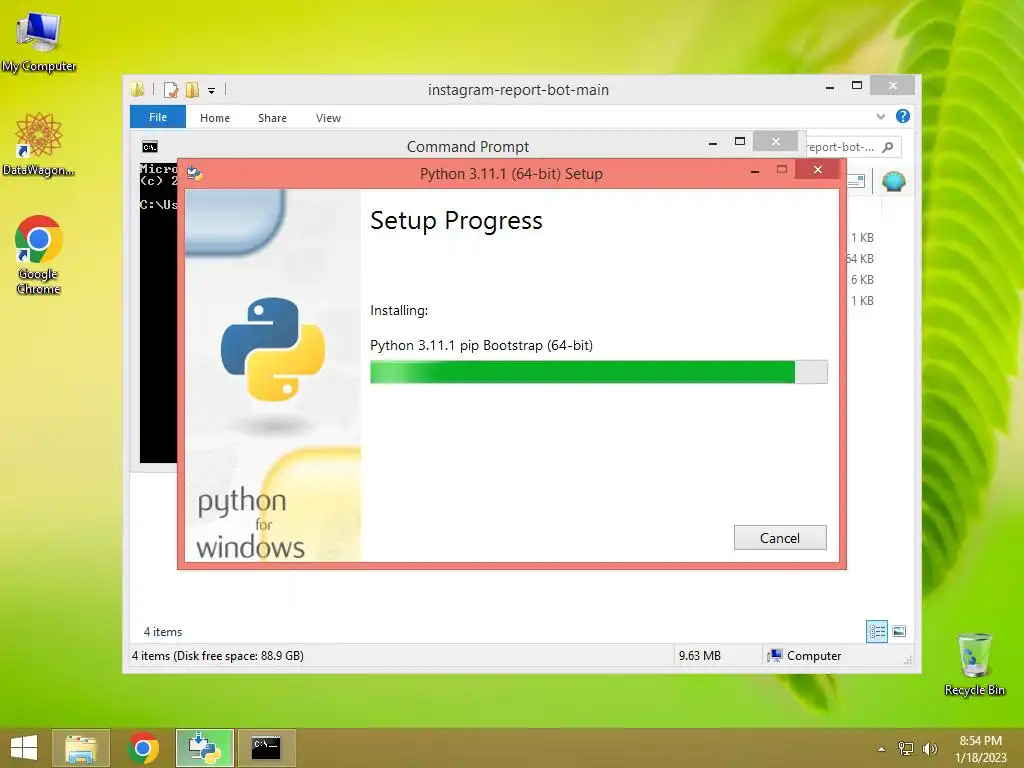Switch to the Home ribbon tab
The height and width of the screenshot is (768, 1024).
pyautogui.click(x=215, y=118)
